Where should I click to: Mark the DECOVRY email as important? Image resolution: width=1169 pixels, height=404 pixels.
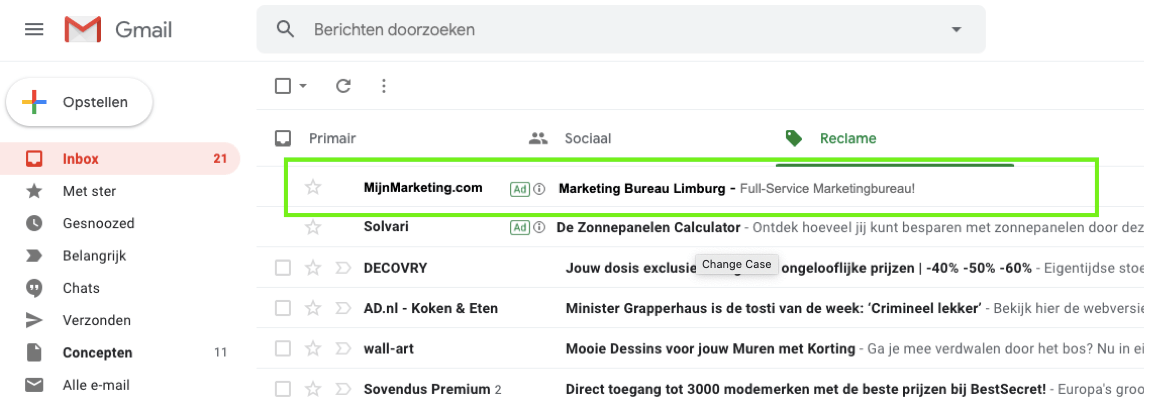tap(342, 268)
